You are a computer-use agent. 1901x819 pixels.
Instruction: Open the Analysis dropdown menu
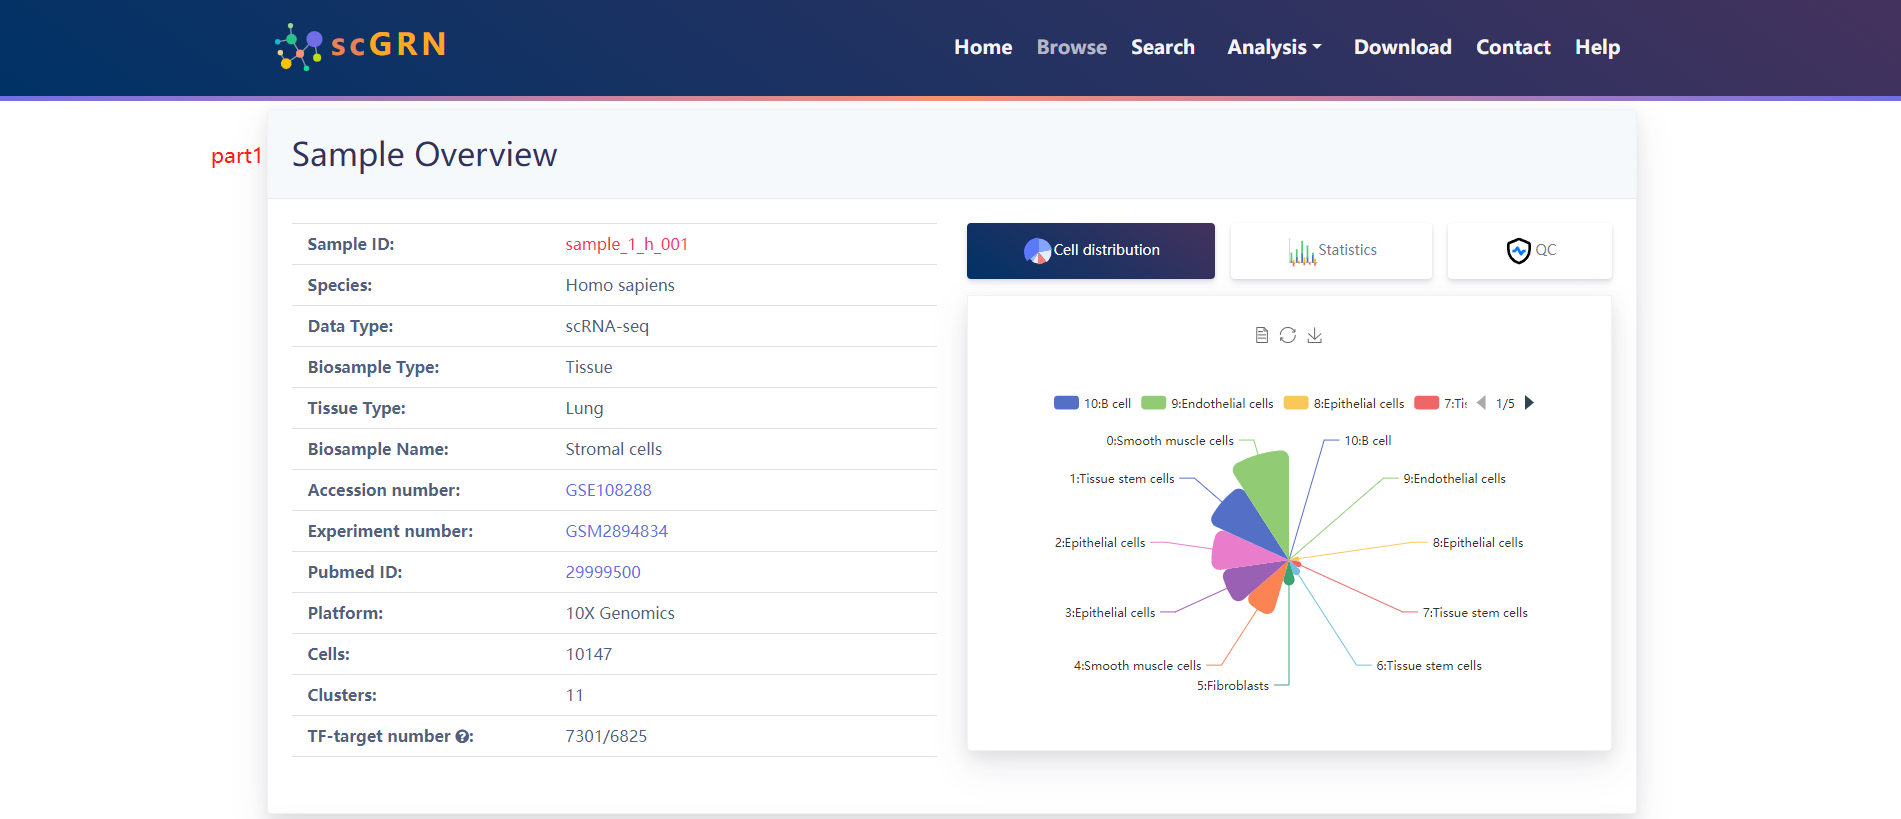[x=1274, y=47]
